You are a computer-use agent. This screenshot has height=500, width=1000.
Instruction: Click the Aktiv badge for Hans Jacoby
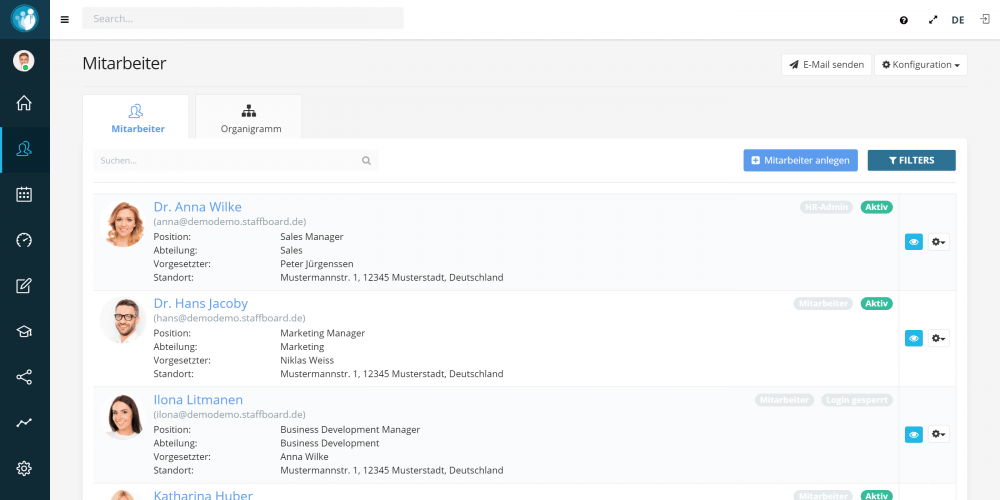point(877,304)
